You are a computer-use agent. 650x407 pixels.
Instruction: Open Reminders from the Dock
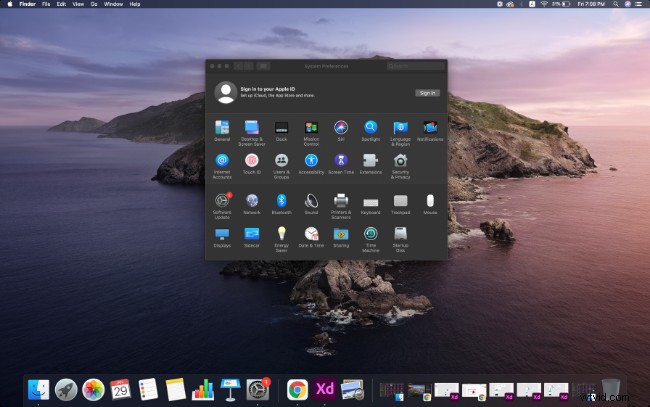coord(148,390)
